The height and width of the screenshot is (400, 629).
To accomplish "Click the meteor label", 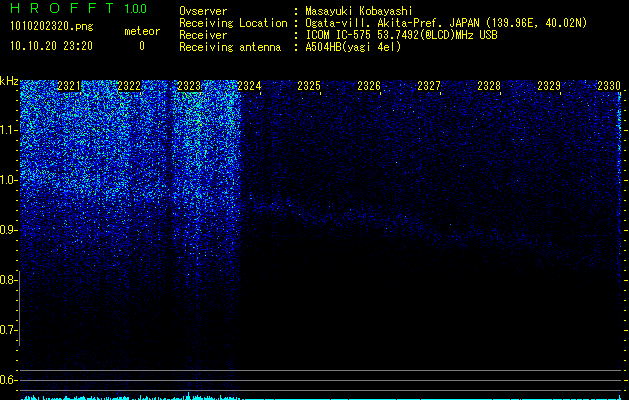I will coord(142,31).
